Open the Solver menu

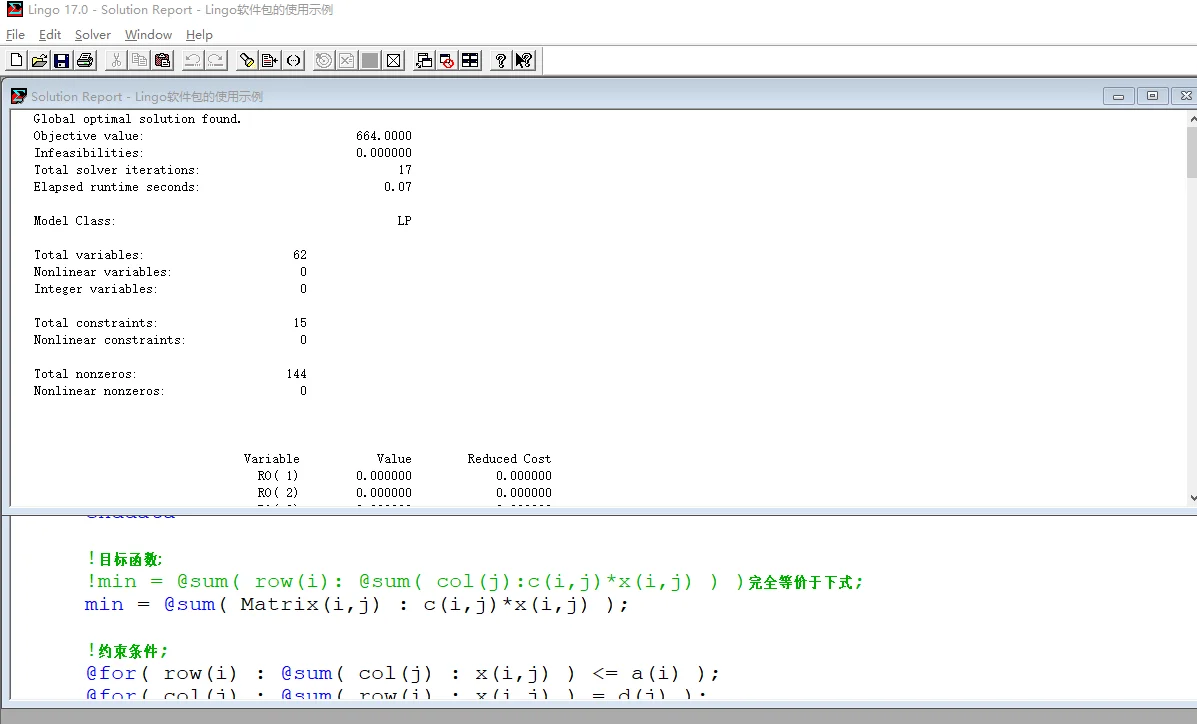(x=92, y=34)
